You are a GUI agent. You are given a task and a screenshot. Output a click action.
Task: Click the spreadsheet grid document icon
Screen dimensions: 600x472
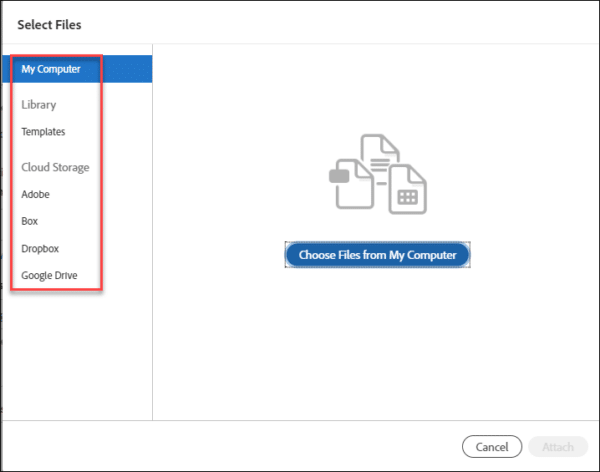pyautogui.click(x=406, y=192)
